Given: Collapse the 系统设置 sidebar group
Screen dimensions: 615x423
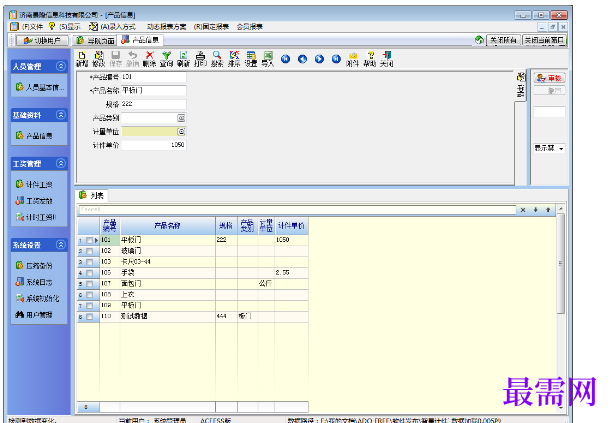Looking at the screenshot, I should coord(60,244).
